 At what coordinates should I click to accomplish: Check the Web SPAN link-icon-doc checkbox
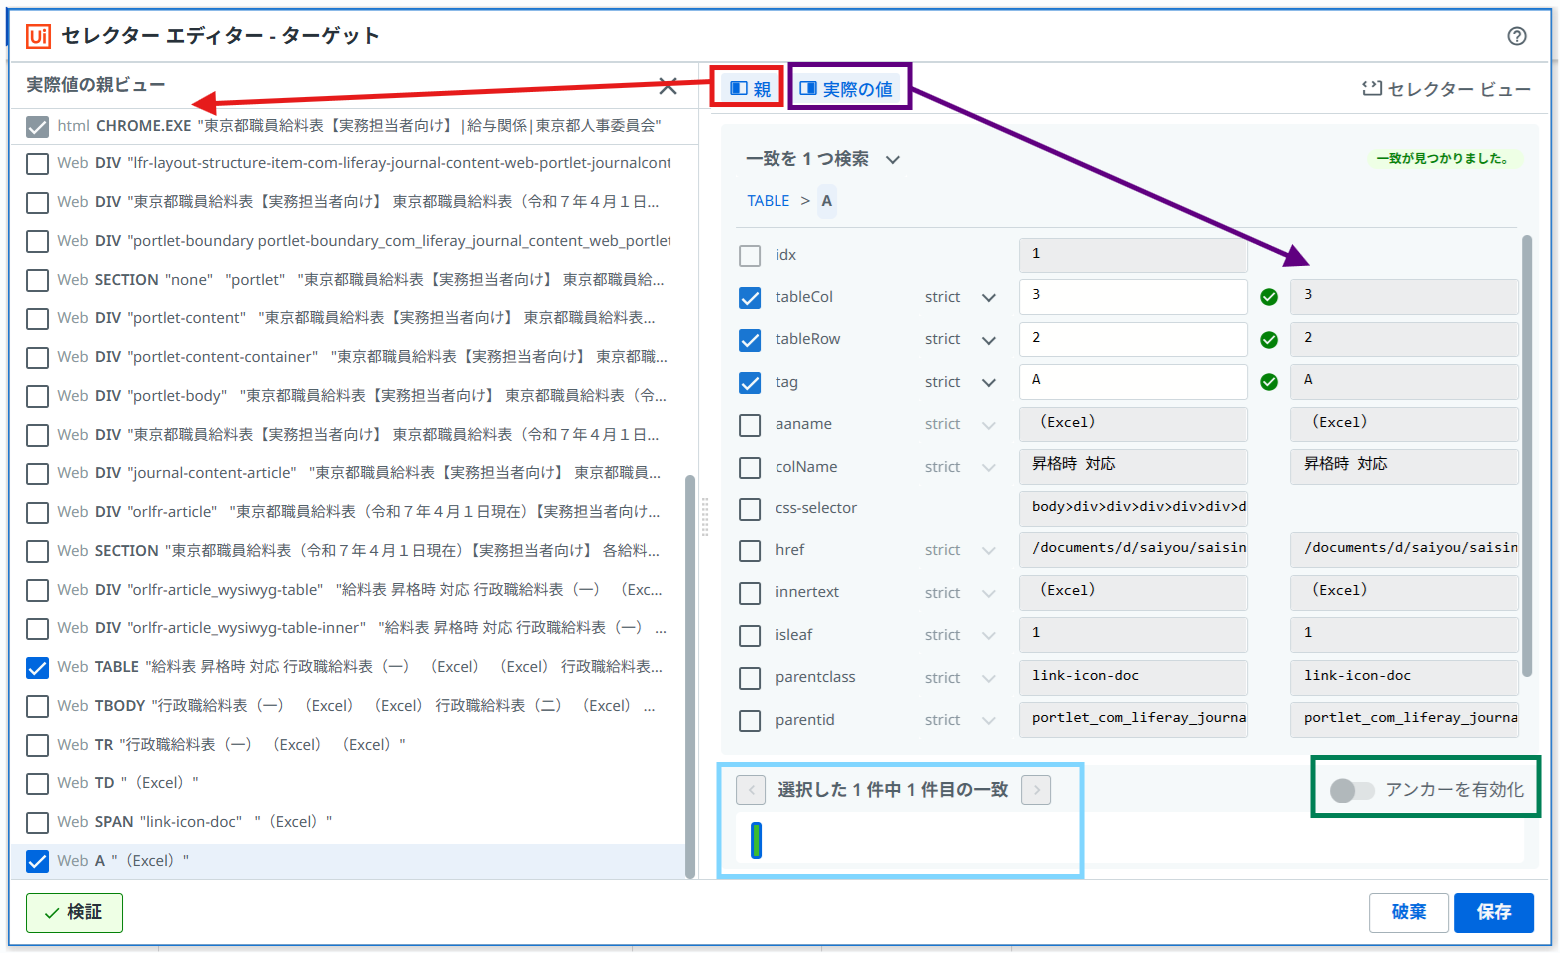point(38,823)
